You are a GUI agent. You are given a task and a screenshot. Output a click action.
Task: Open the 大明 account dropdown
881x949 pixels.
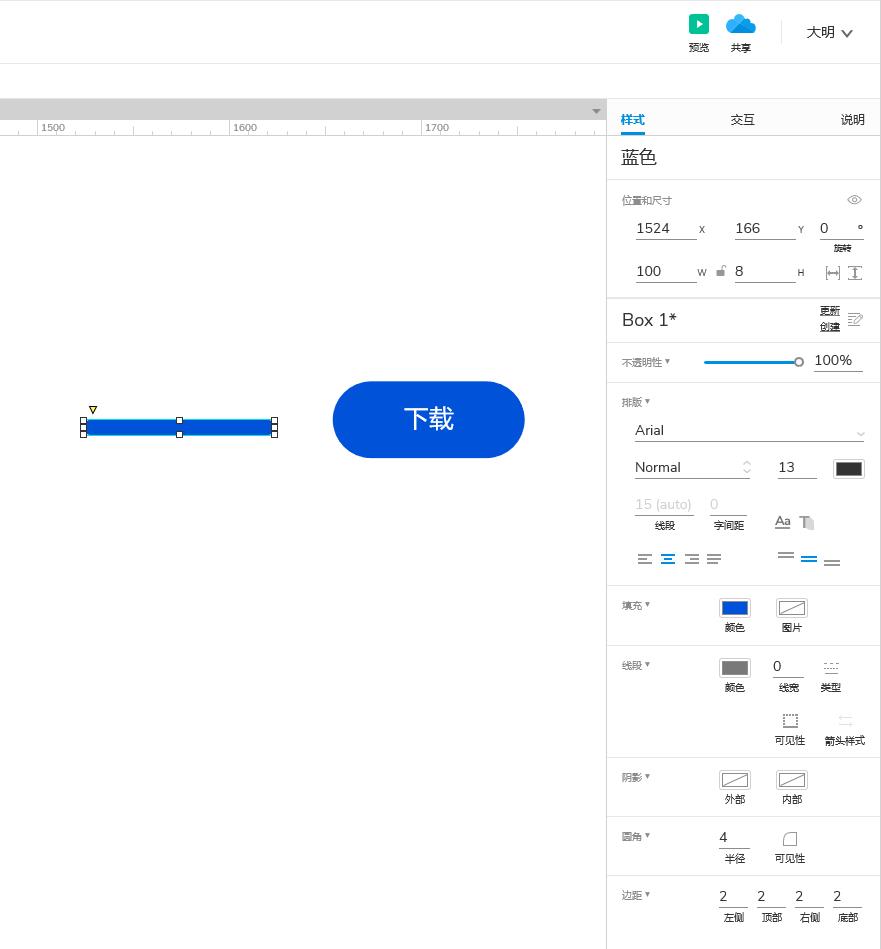pos(829,33)
